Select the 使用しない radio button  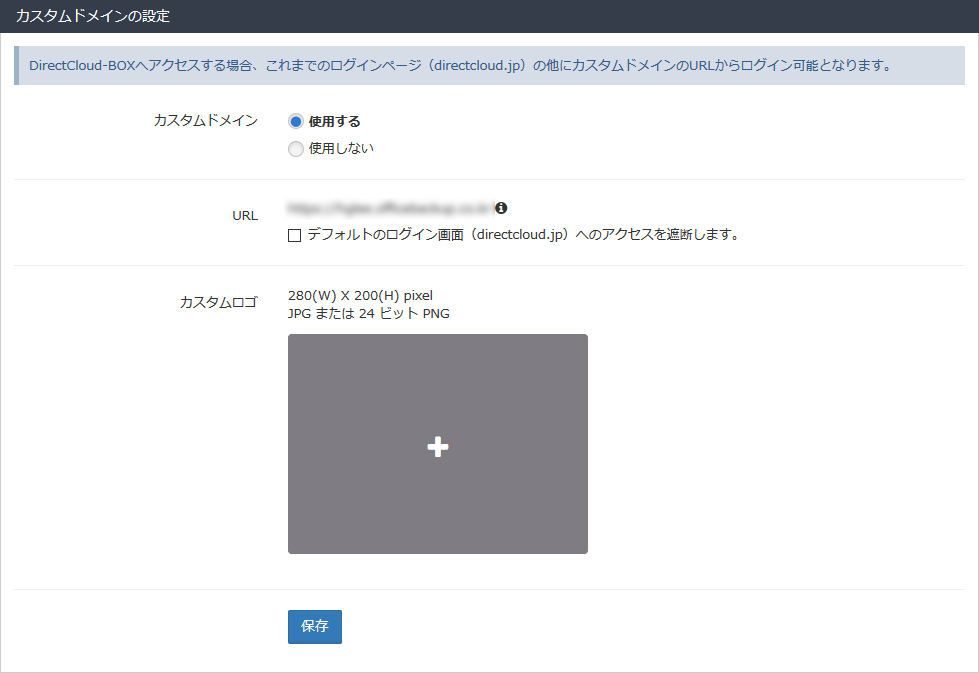(x=295, y=149)
